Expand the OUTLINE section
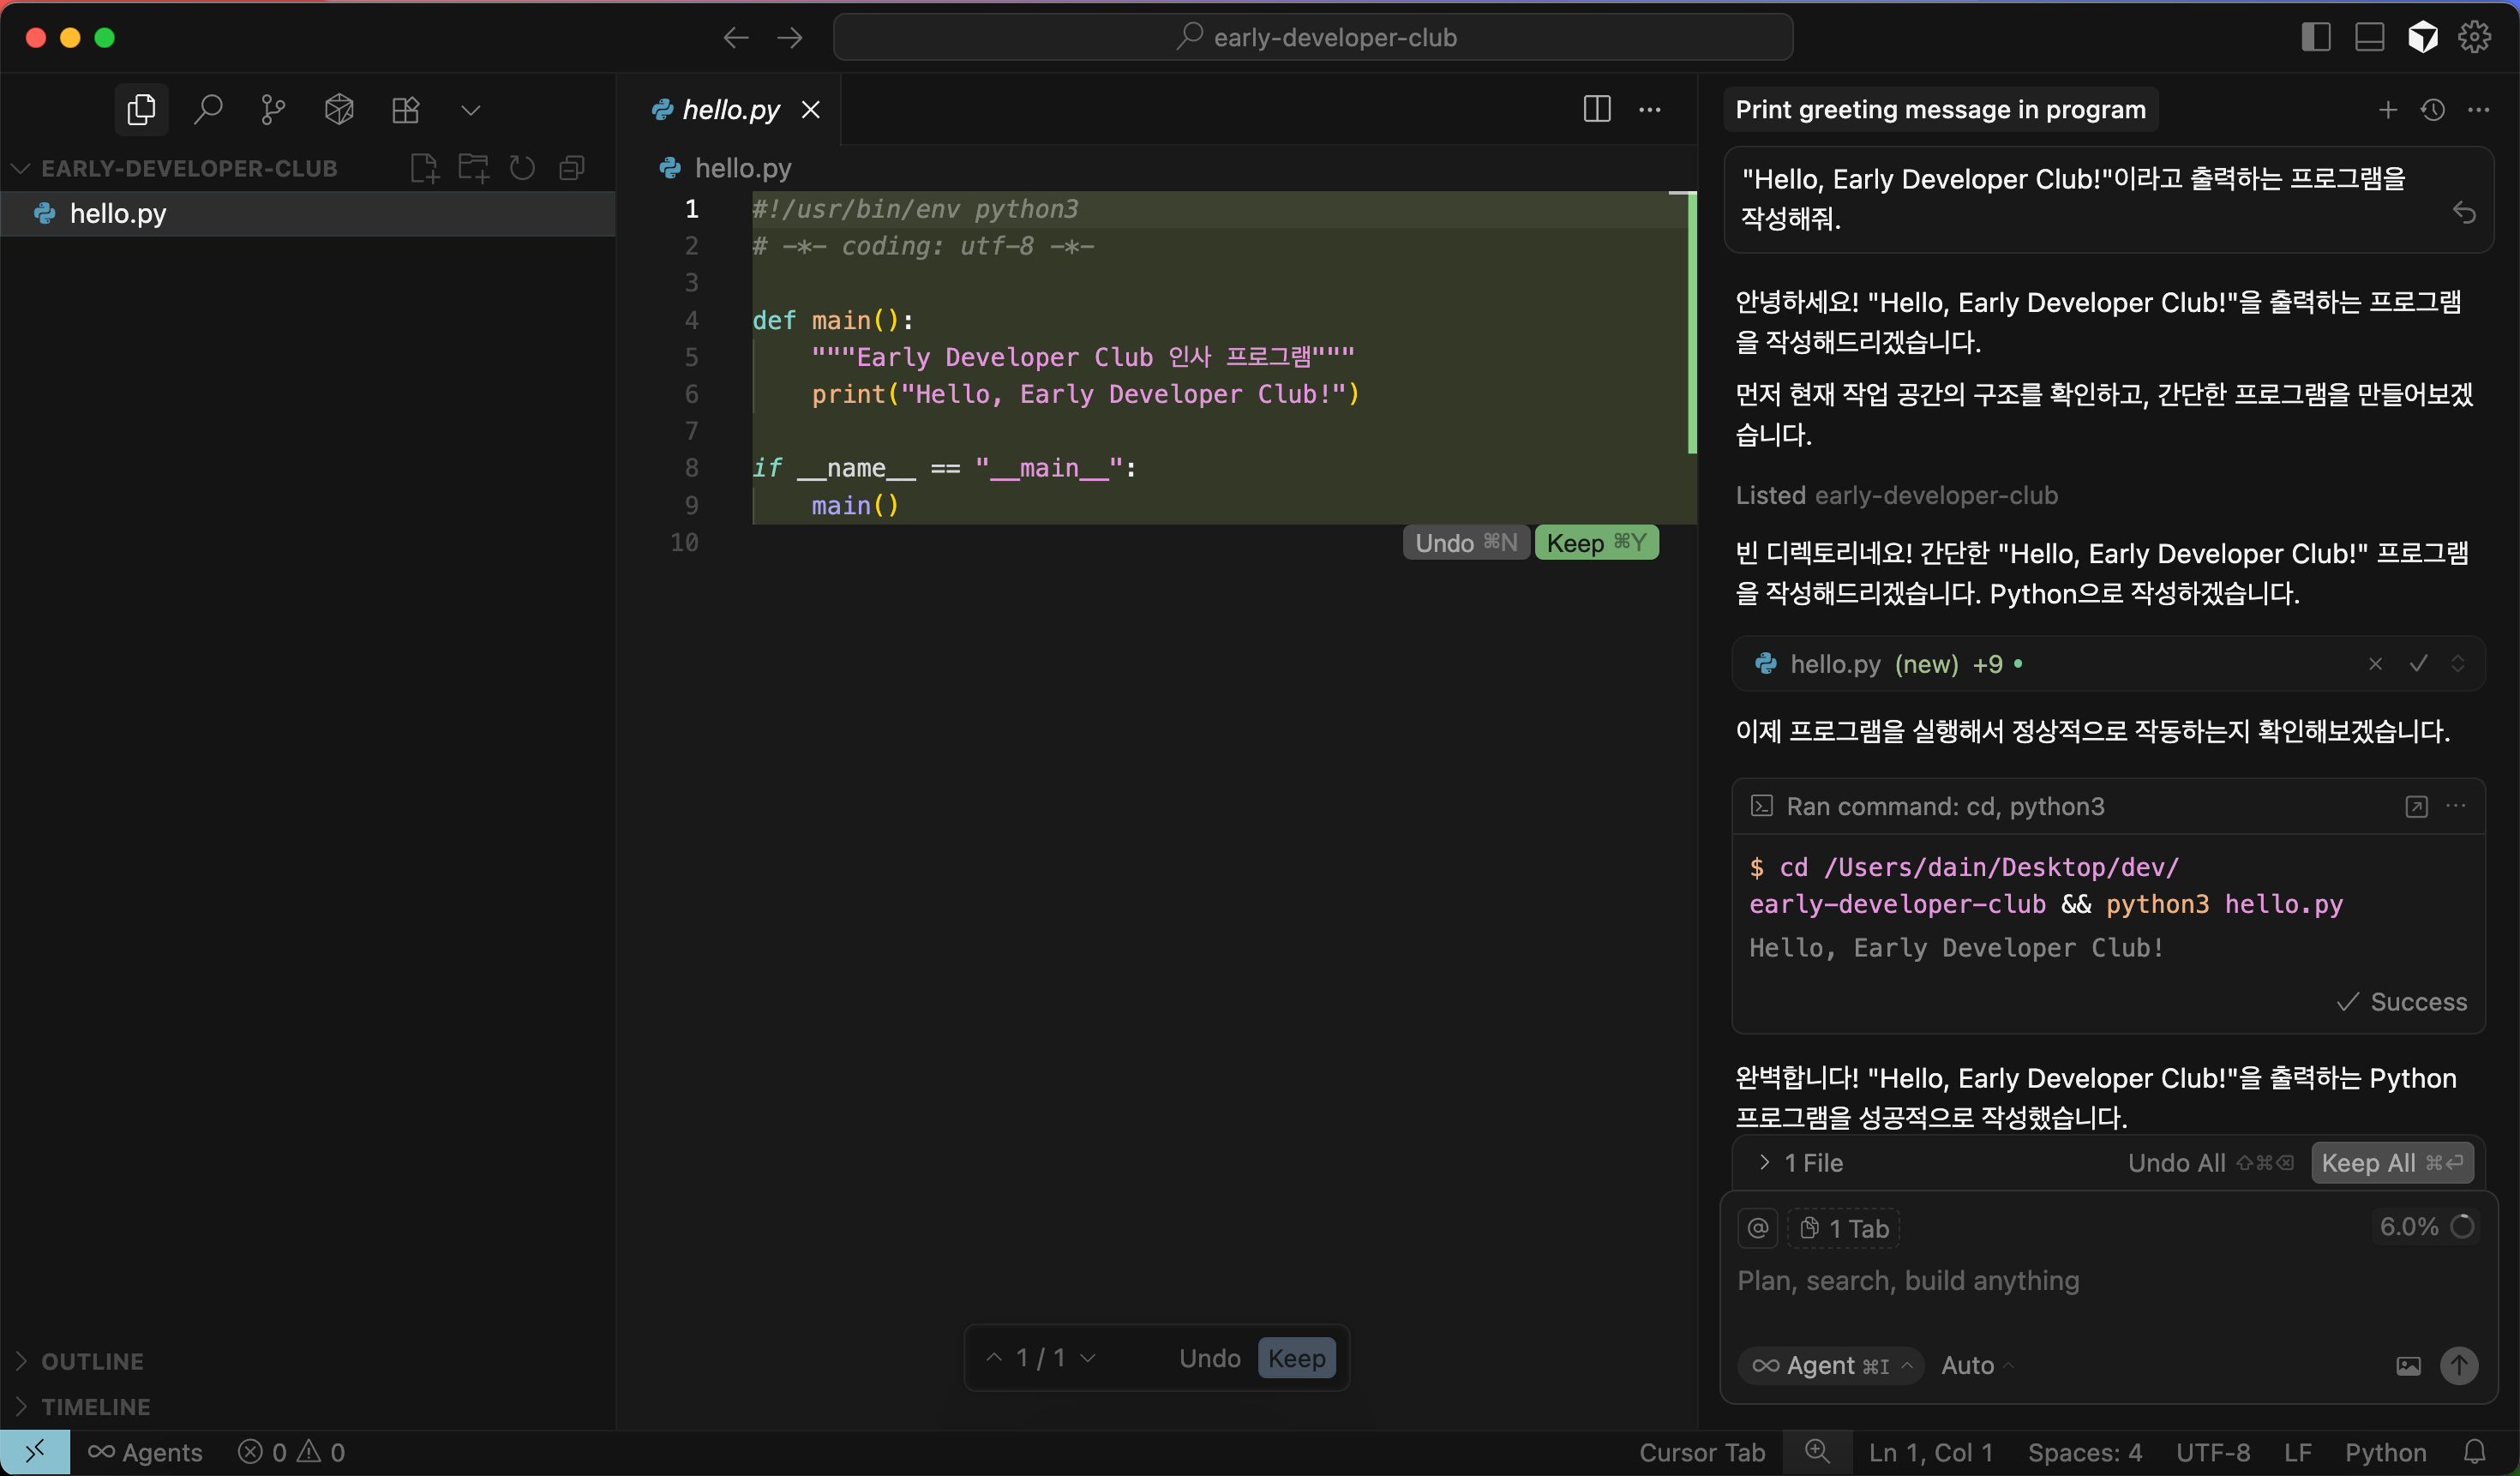This screenshot has height=1476, width=2520. coord(92,1361)
